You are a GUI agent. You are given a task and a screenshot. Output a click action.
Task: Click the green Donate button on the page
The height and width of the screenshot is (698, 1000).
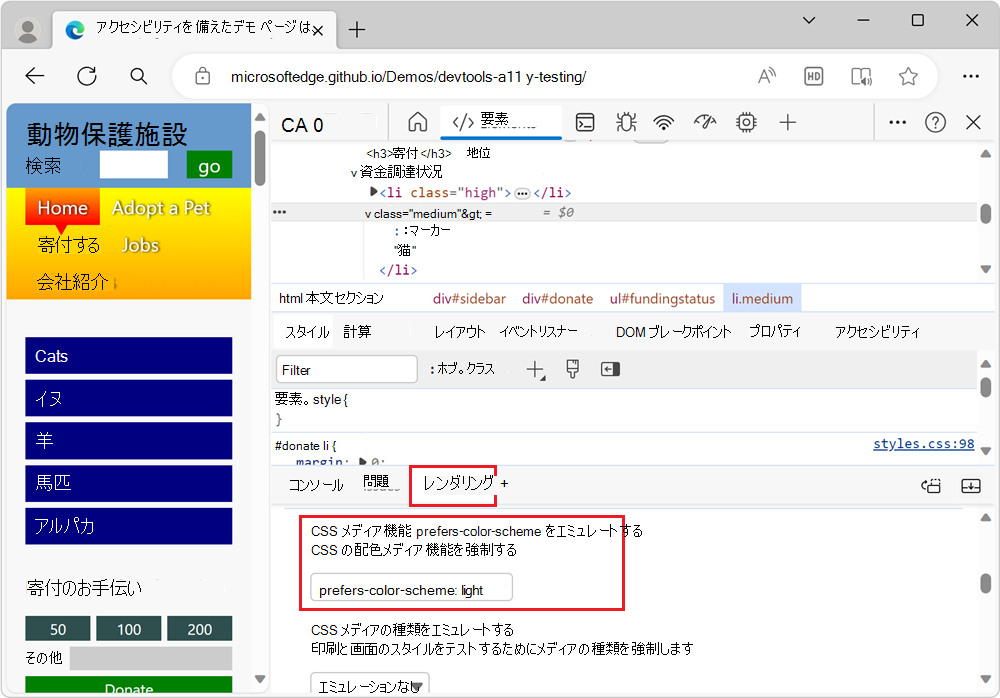click(128, 688)
